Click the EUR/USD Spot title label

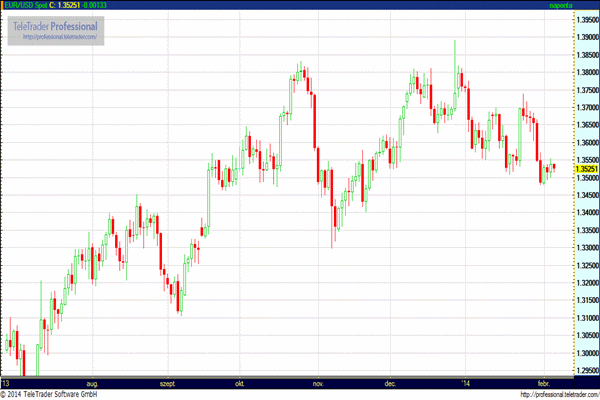pyautogui.click(x=26, y=5)
